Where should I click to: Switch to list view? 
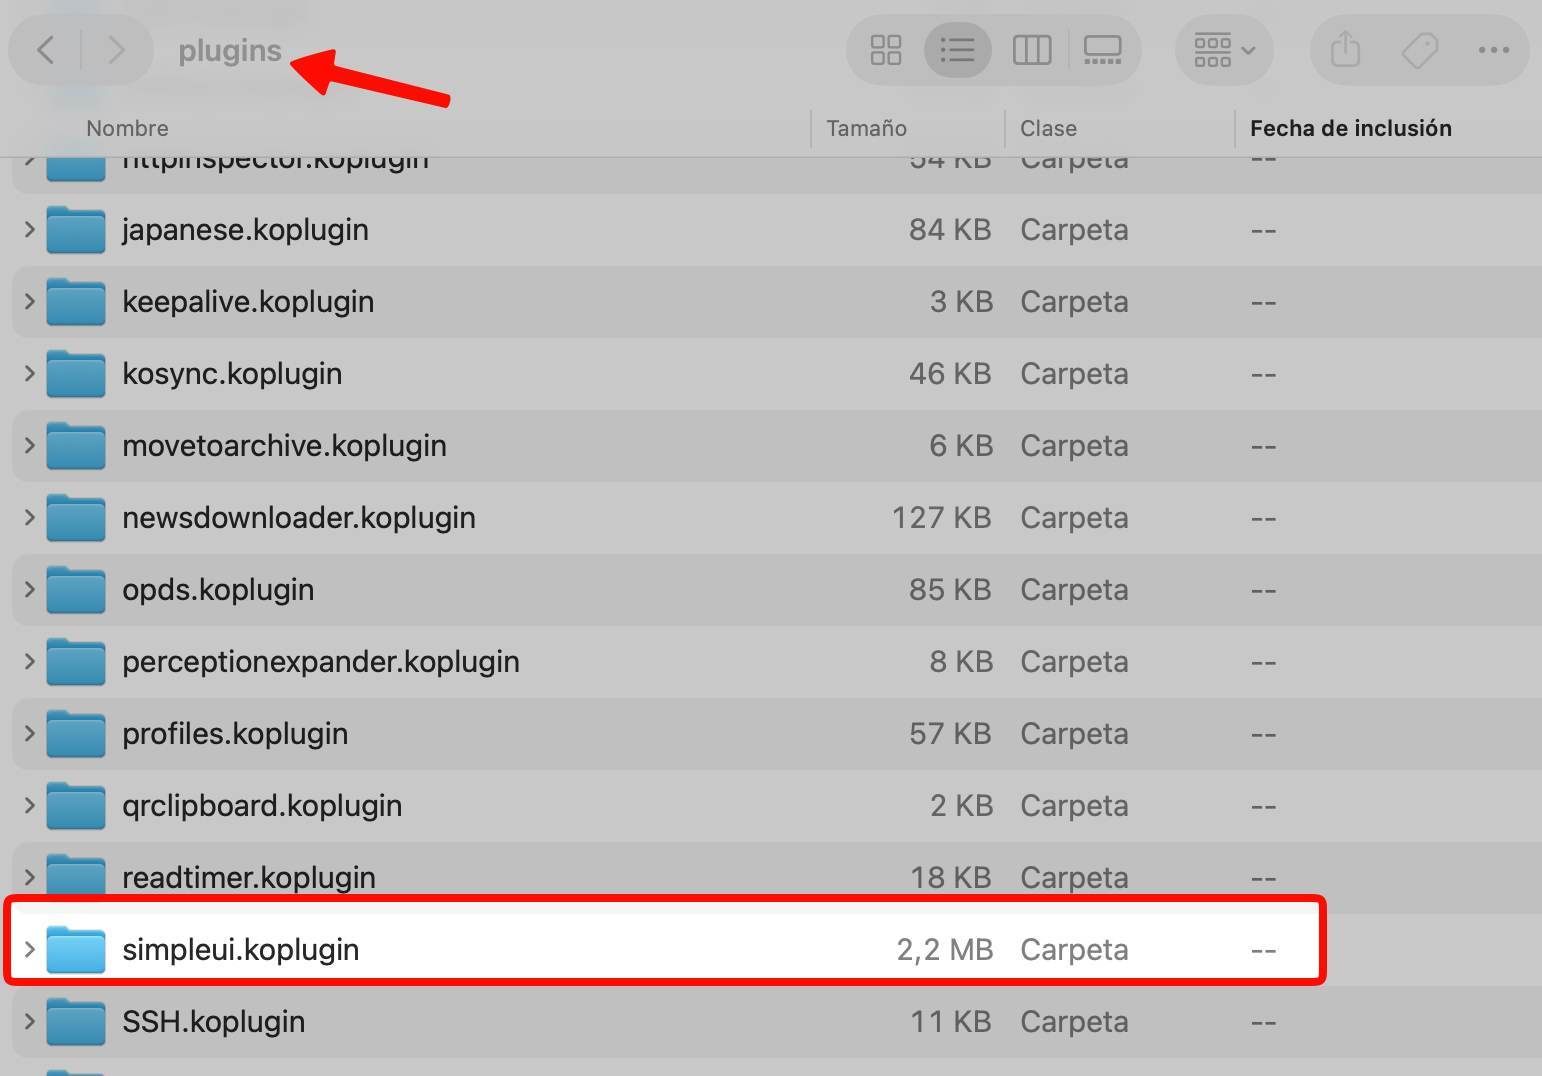point(957,50)
